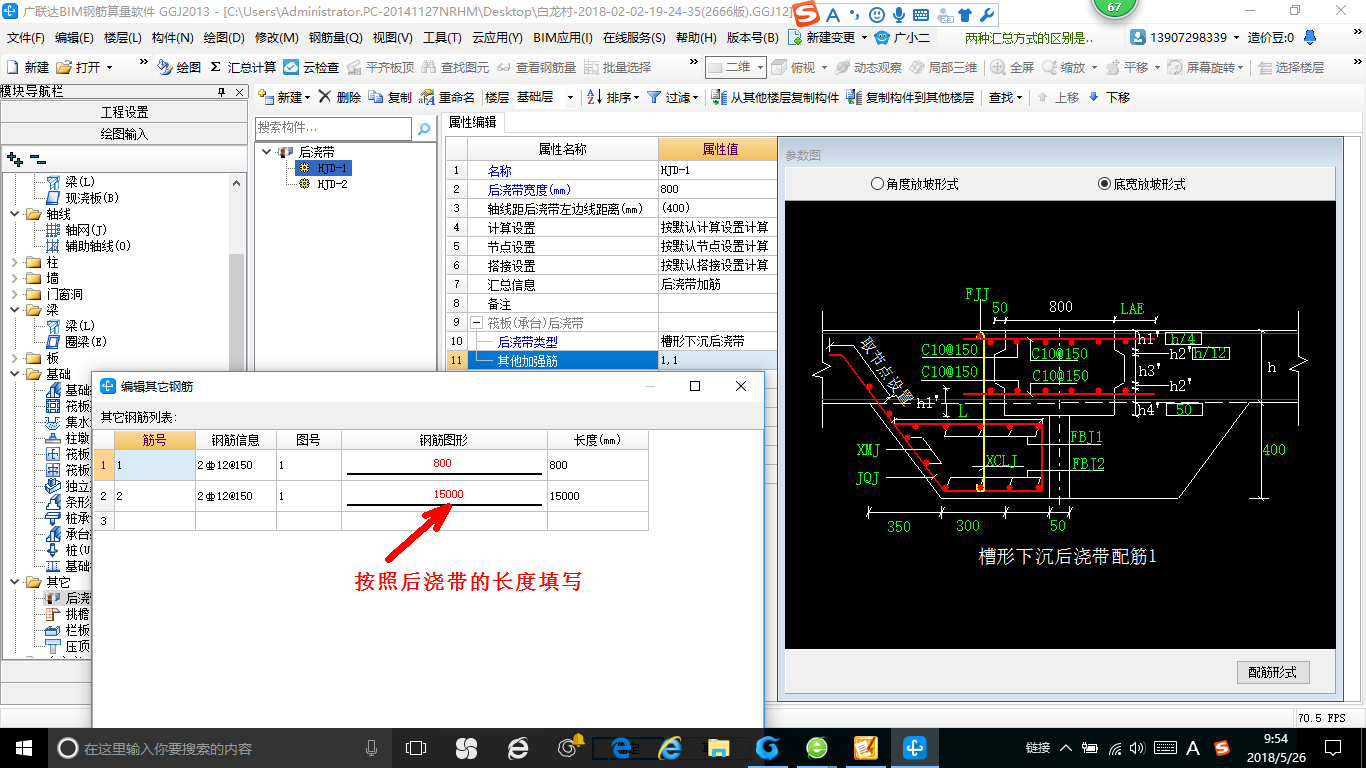
Task: Collapse the 后浇带 component tree node
Action: [267, 152]
